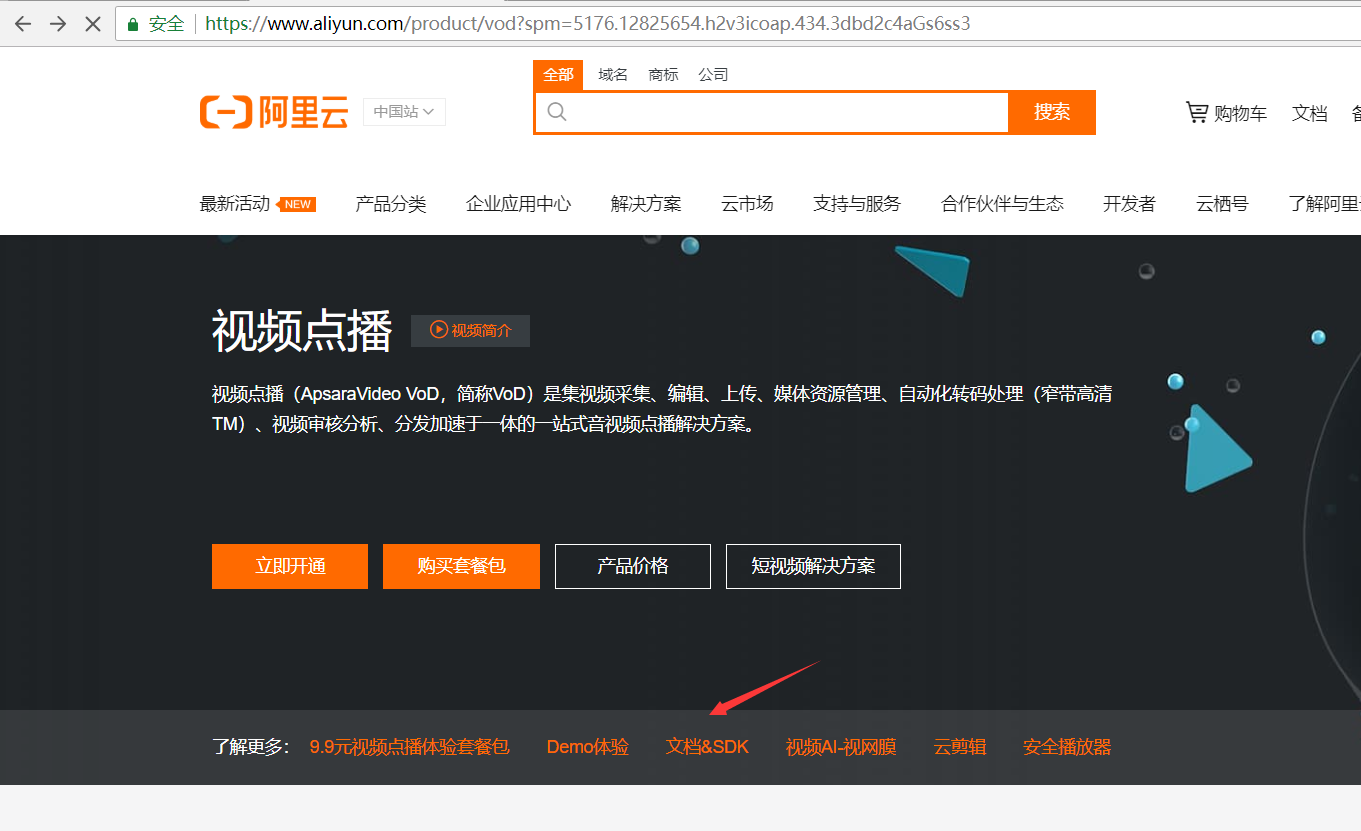Open the shopping cart icon
This screenshot has height=831, width=1361.
[1197, 112]
